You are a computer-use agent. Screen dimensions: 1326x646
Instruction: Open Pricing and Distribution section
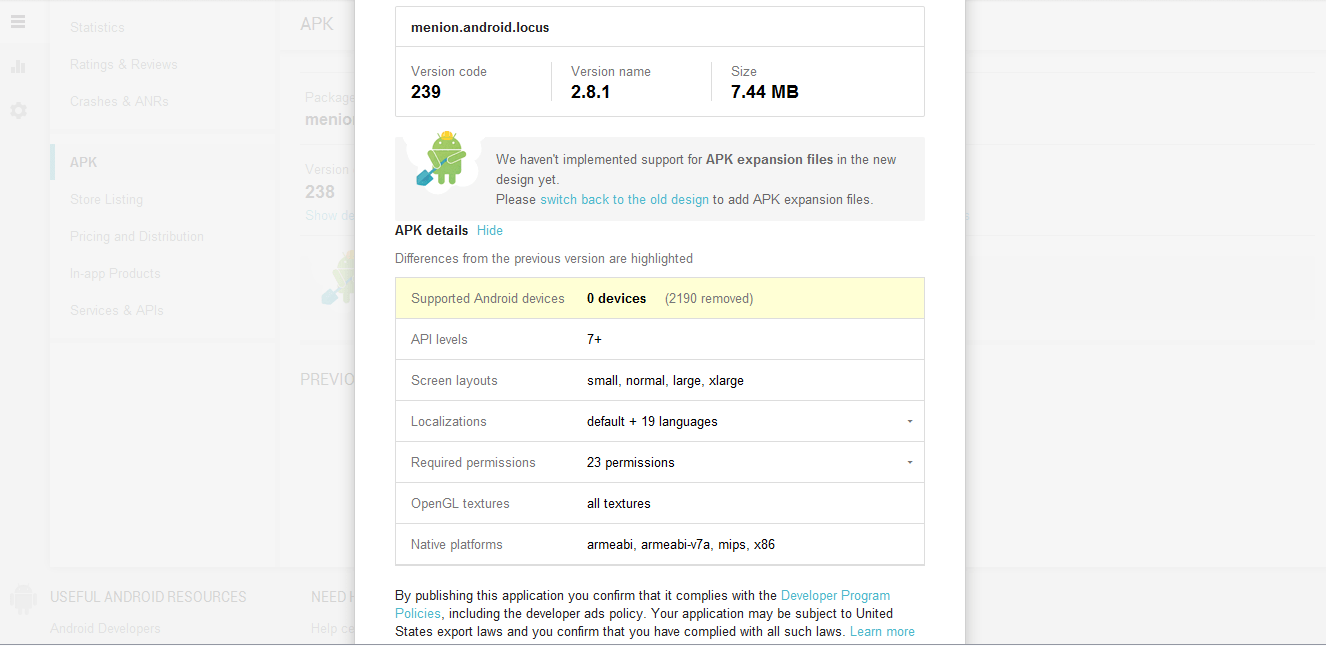pos(137,236)
